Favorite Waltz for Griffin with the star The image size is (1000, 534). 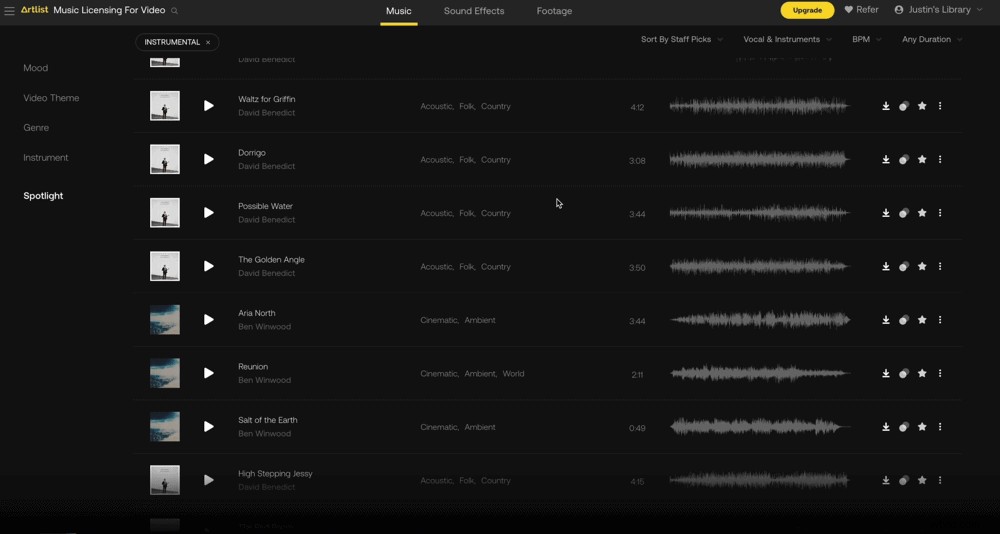(x=922, y=106)
